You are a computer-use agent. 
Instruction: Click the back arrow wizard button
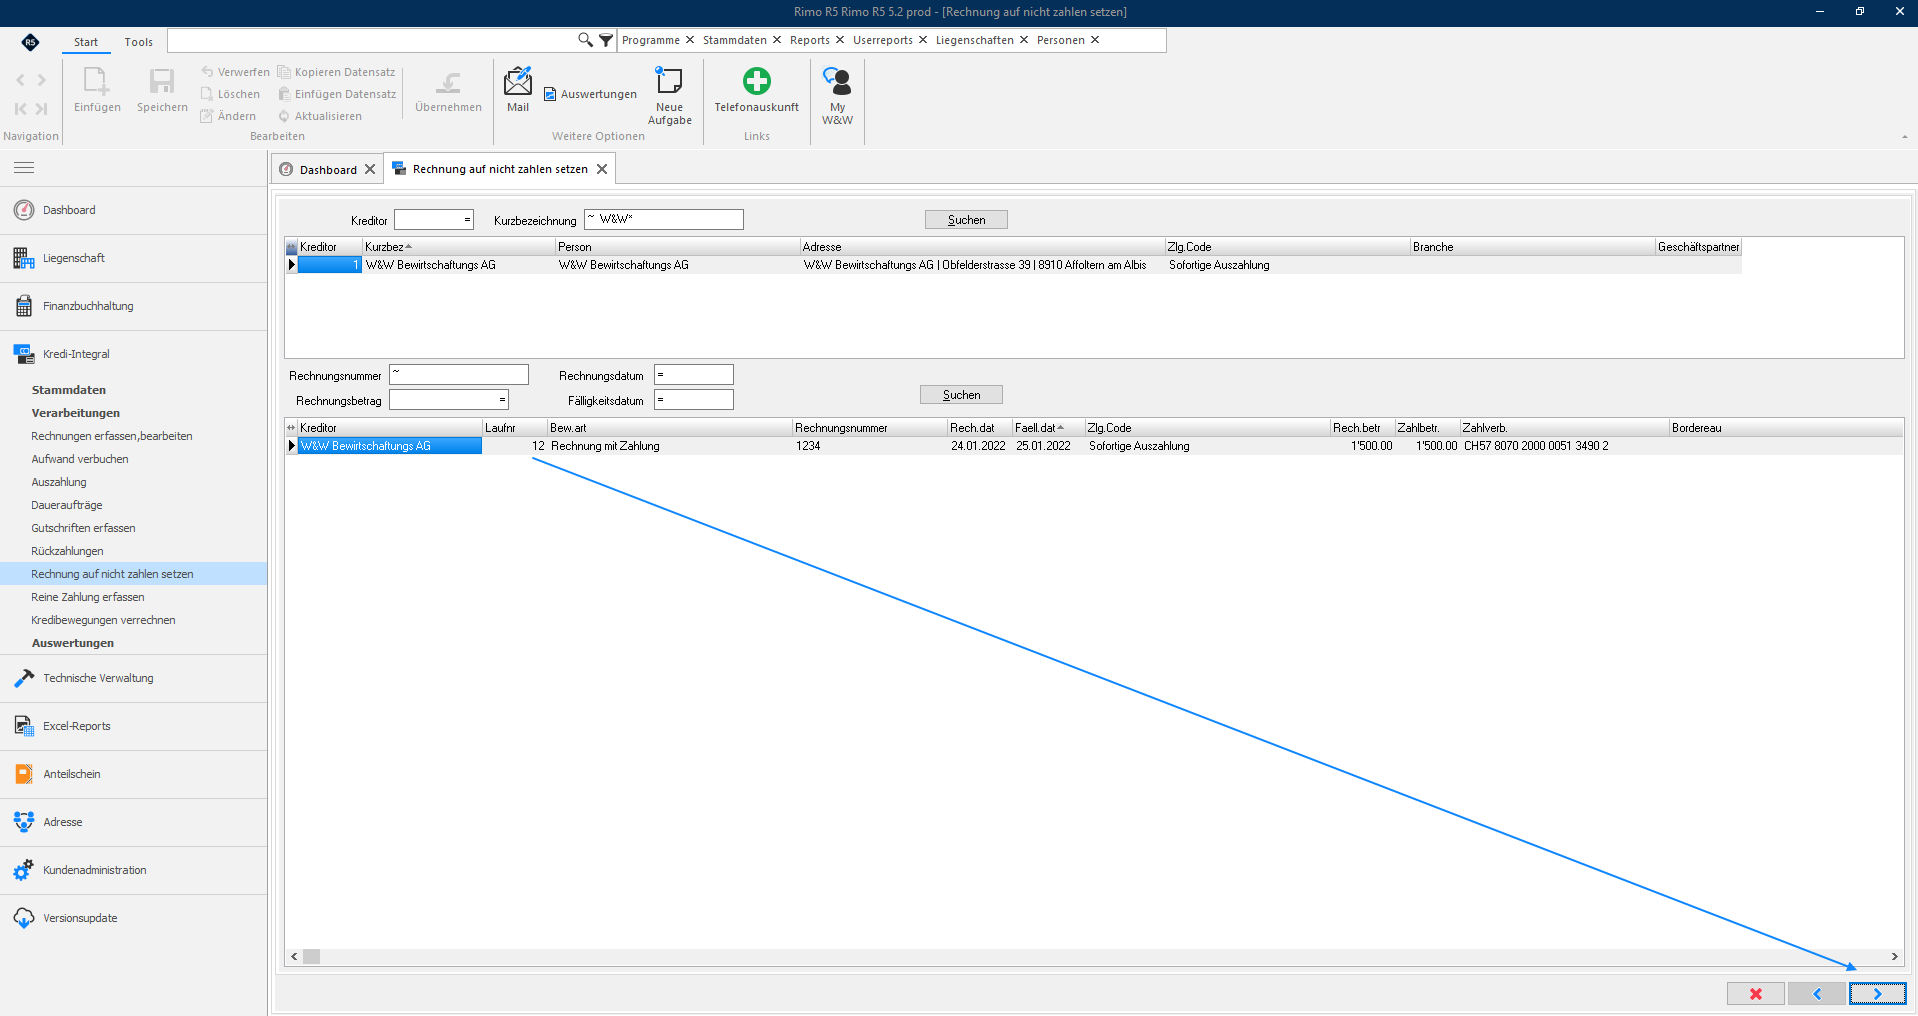[1816, 994]
